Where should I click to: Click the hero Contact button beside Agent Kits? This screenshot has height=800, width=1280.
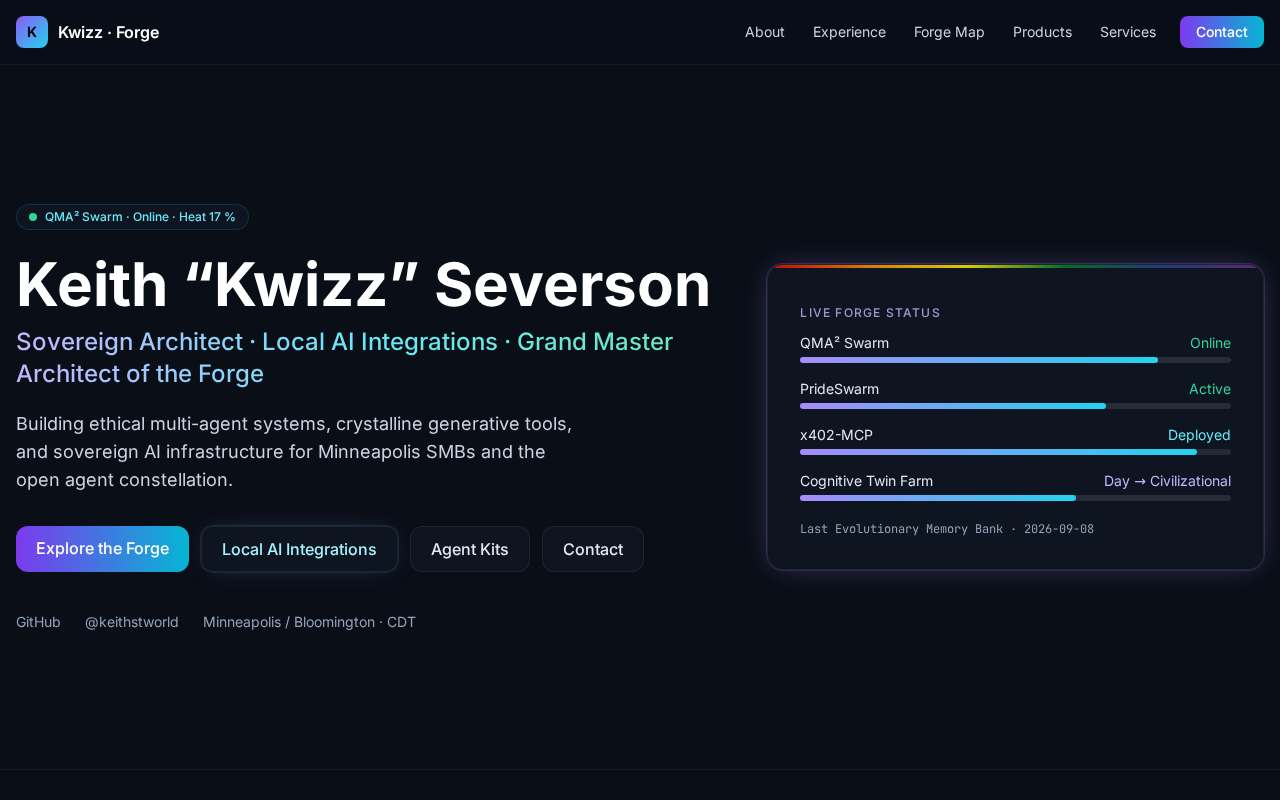[x=593, y=549]
